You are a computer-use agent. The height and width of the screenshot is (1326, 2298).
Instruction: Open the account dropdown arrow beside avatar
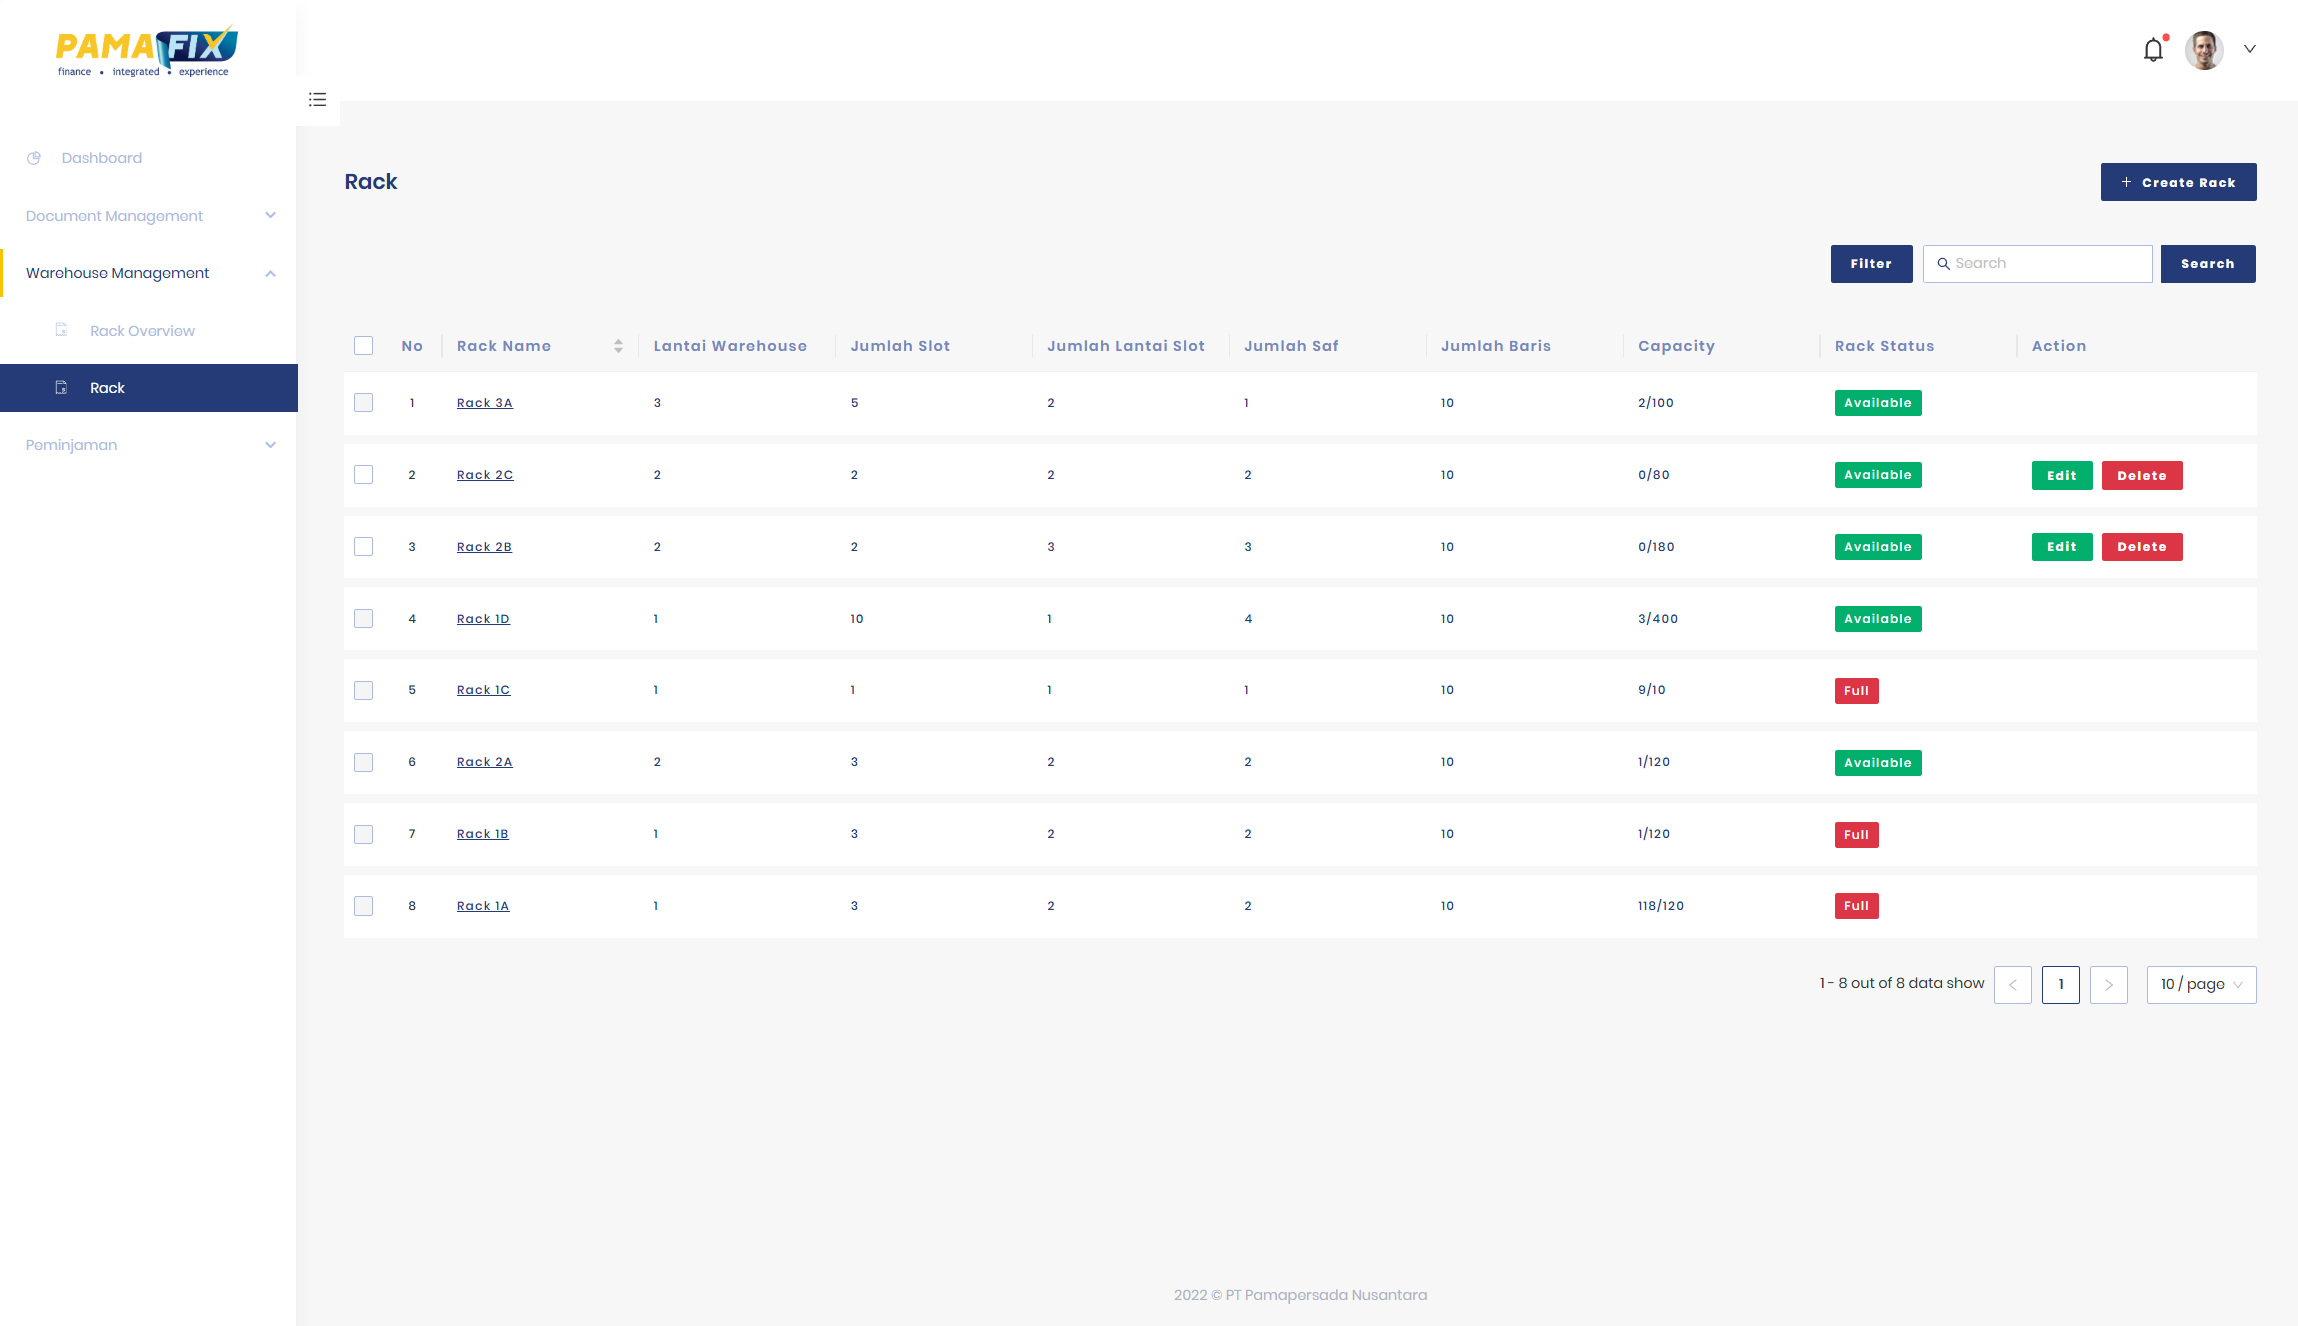pyautogui.click(x=2250, y=49)
